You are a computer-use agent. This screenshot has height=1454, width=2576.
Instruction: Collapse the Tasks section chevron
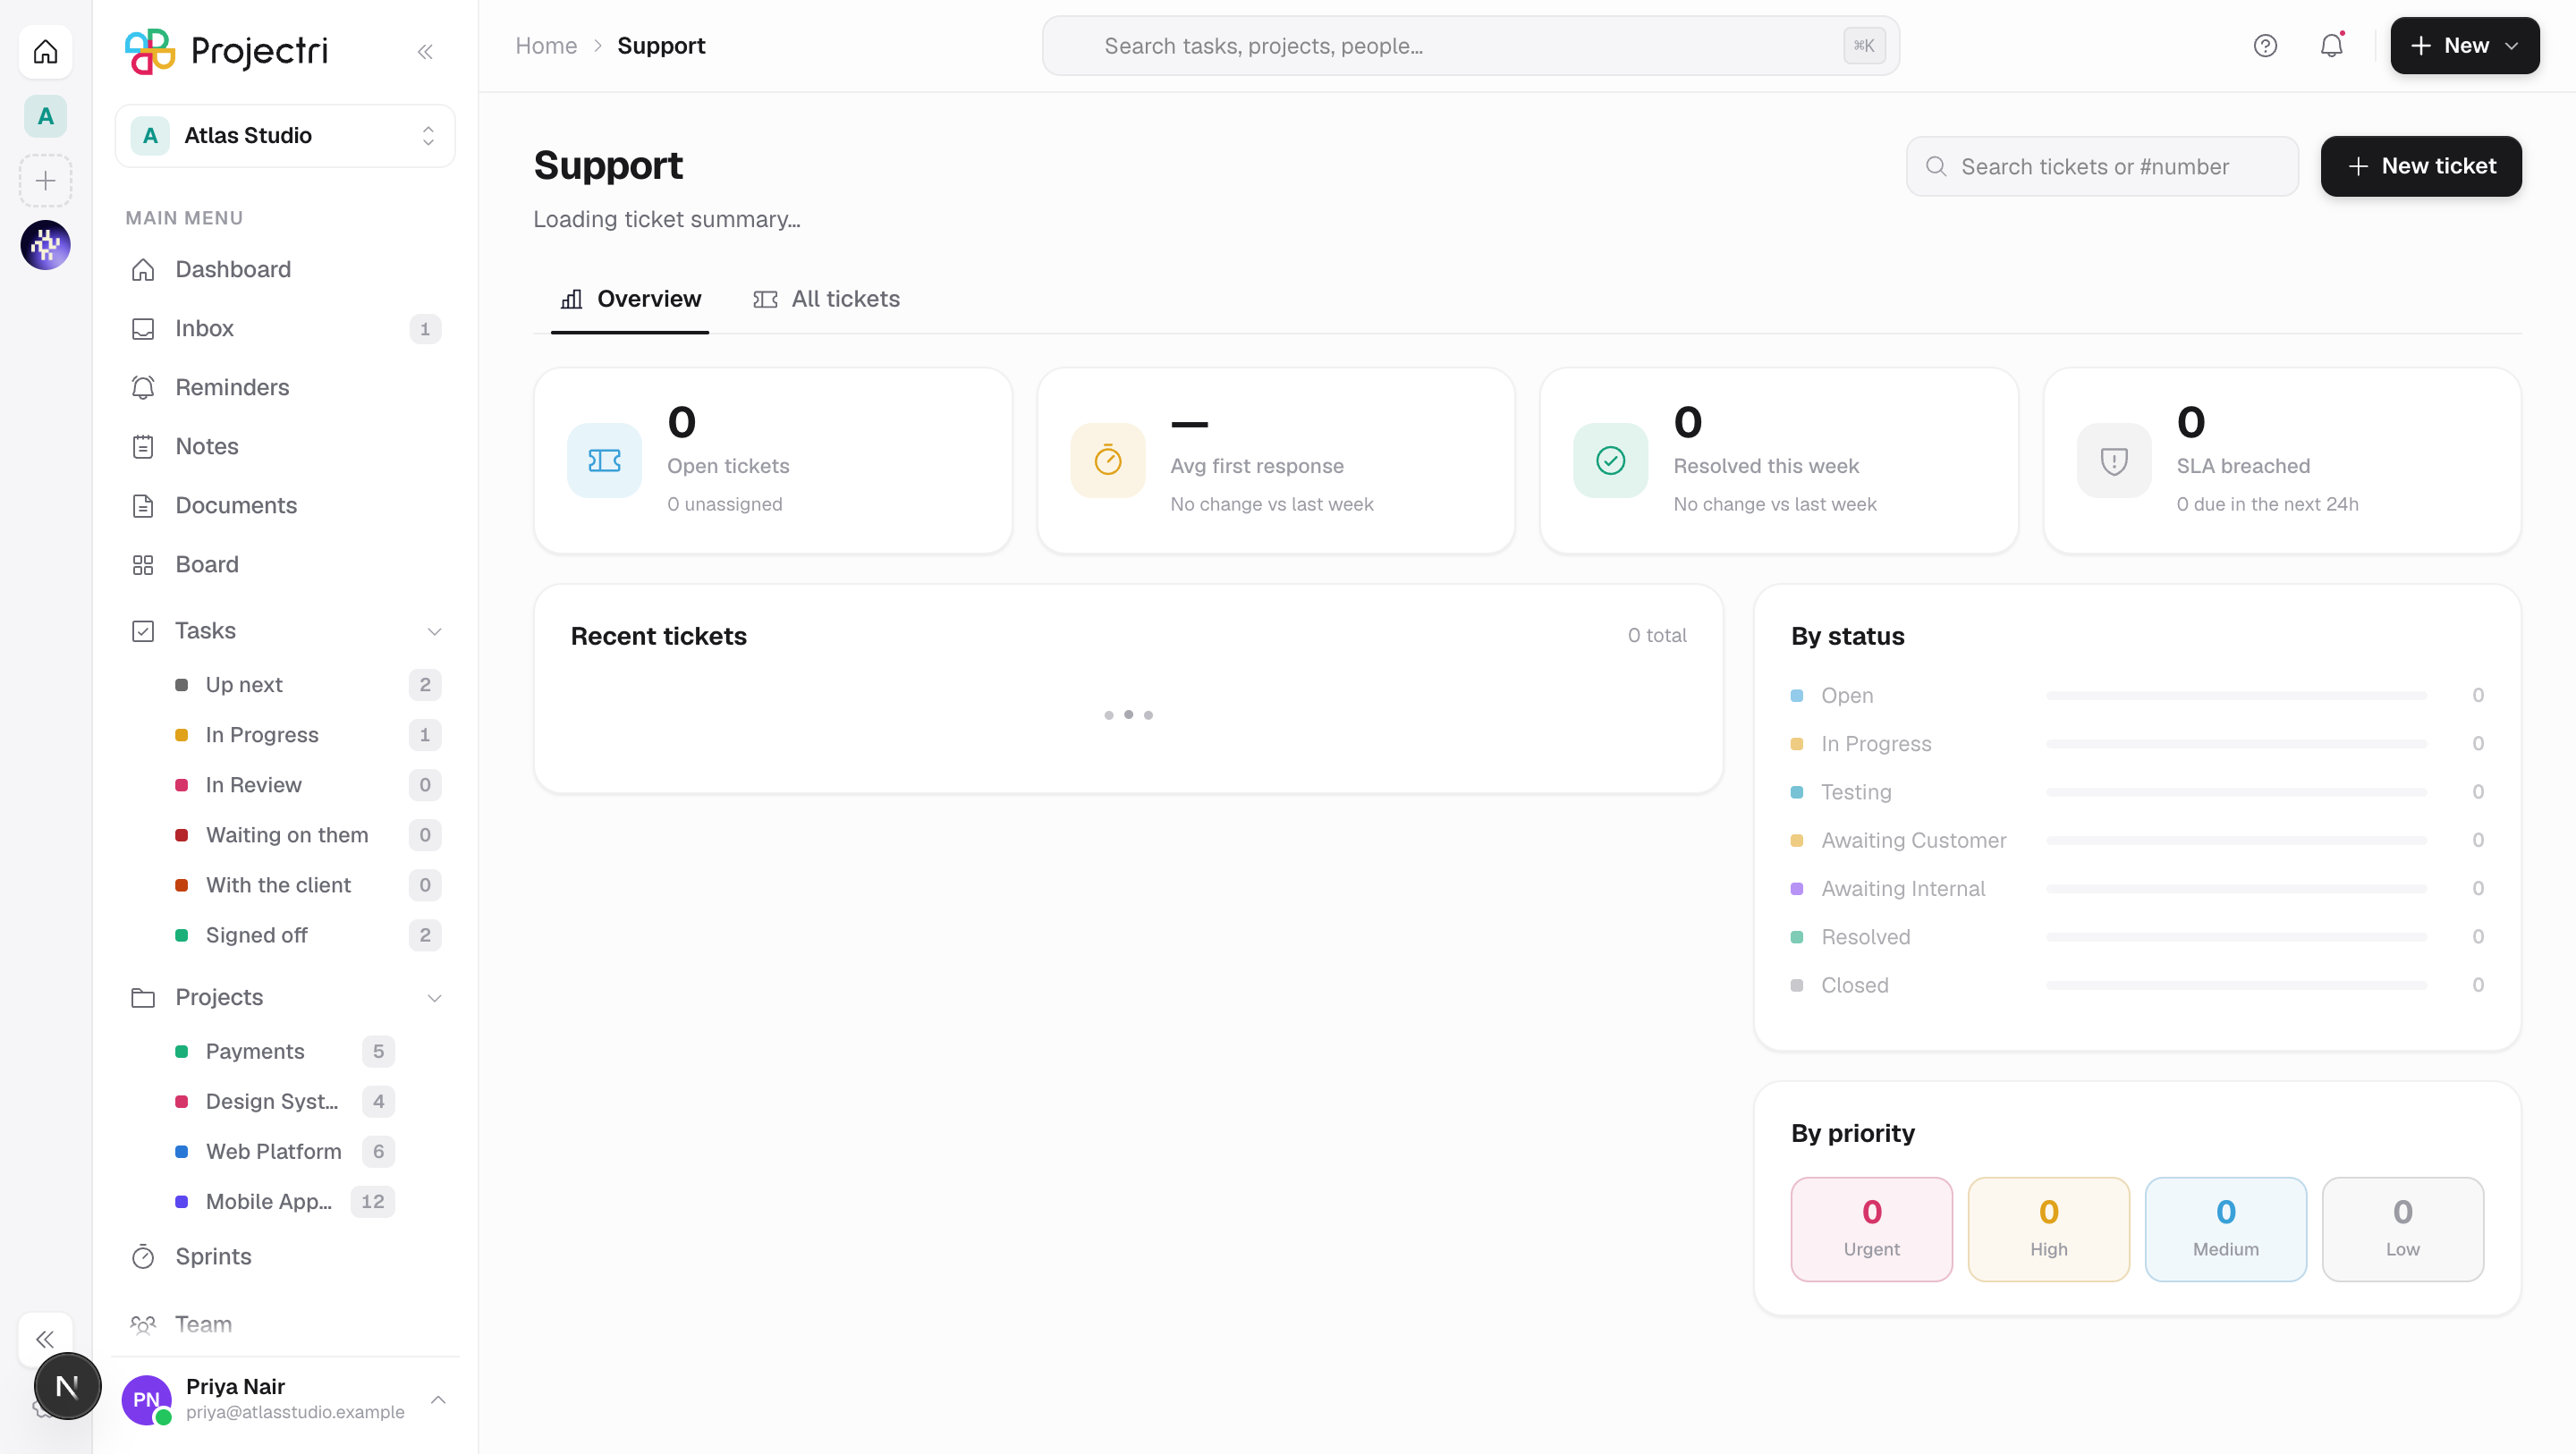[434, 631]
